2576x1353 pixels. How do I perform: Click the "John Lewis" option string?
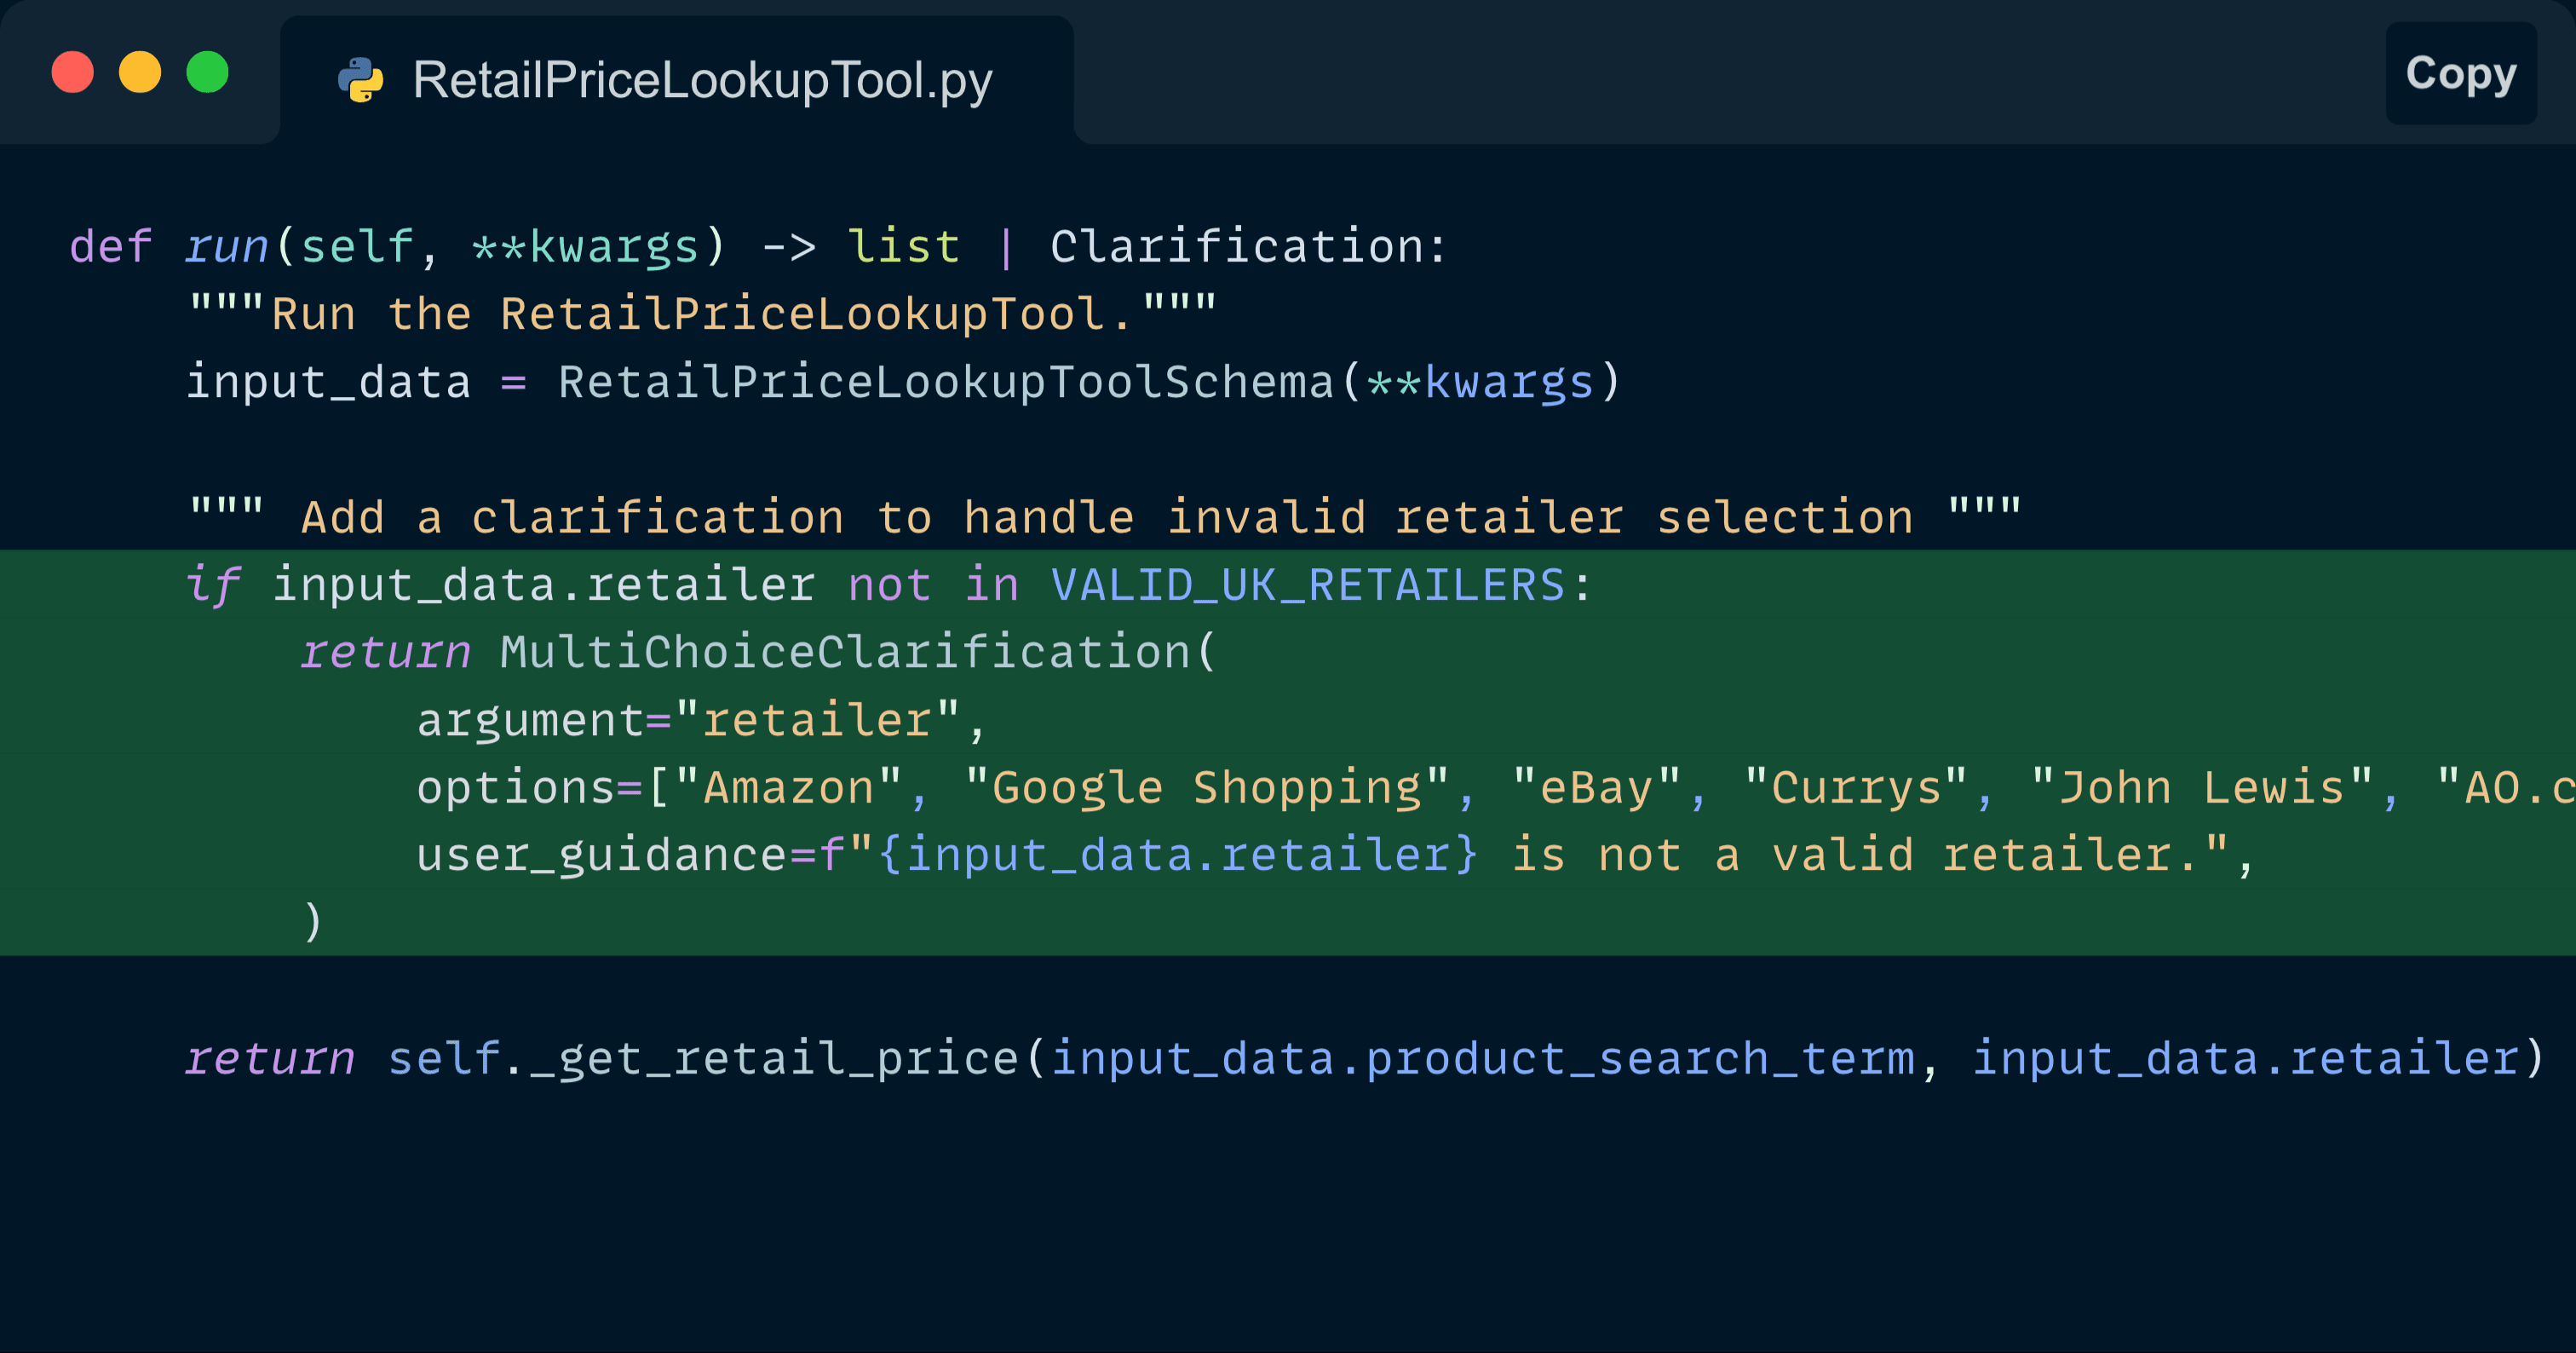click(x=2202, y=788)
